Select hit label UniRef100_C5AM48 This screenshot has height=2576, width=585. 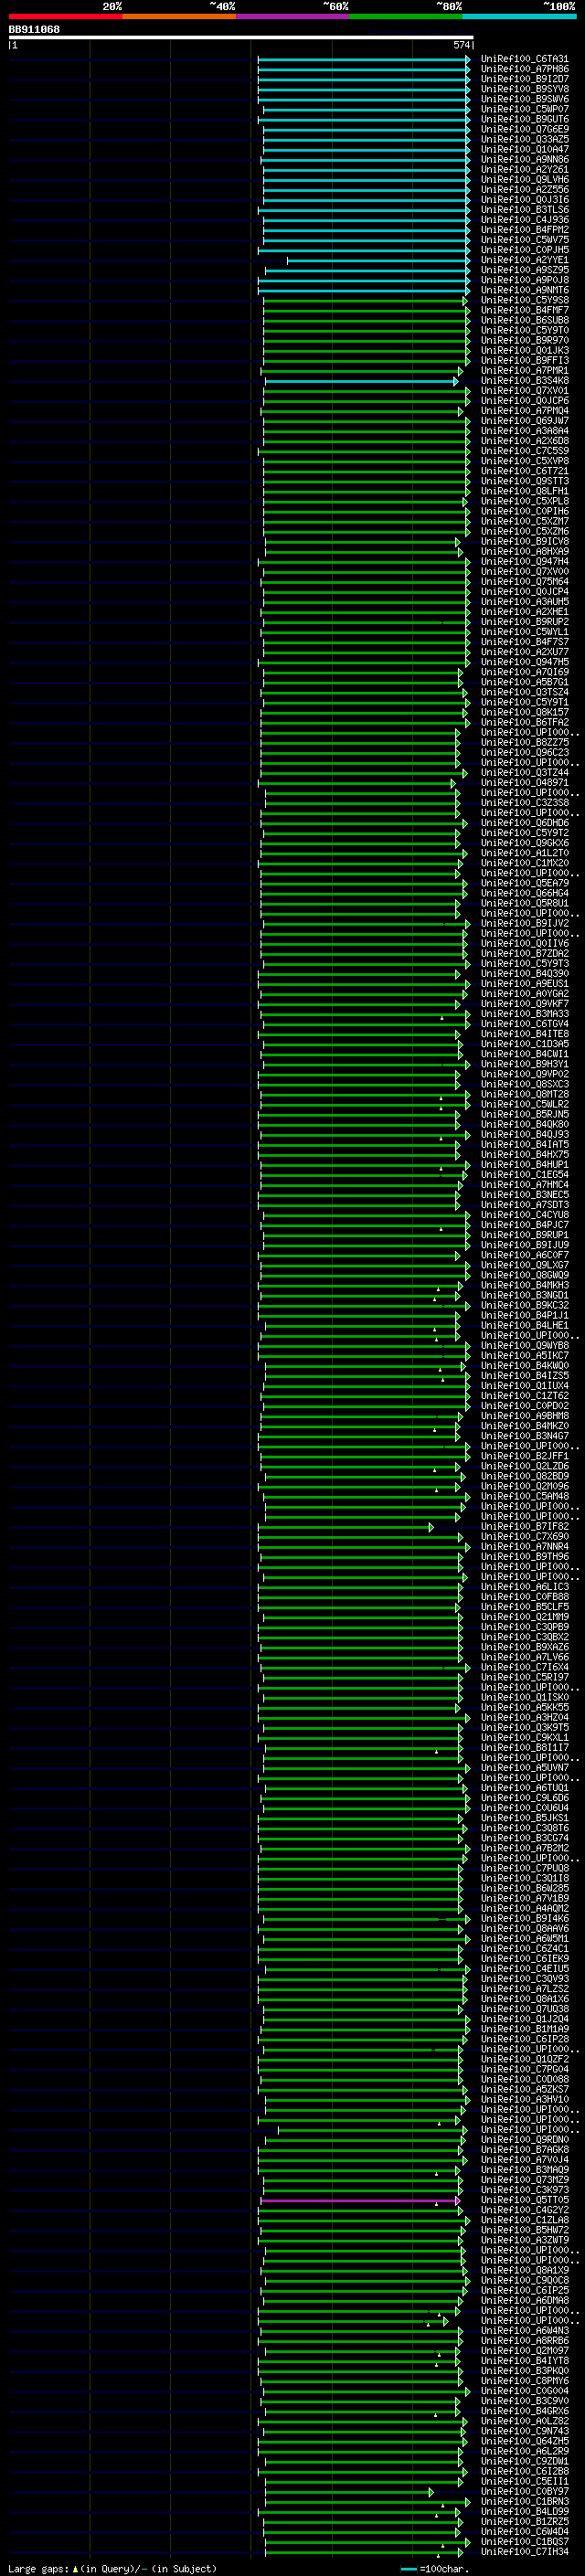click(x=525, y=1496)
